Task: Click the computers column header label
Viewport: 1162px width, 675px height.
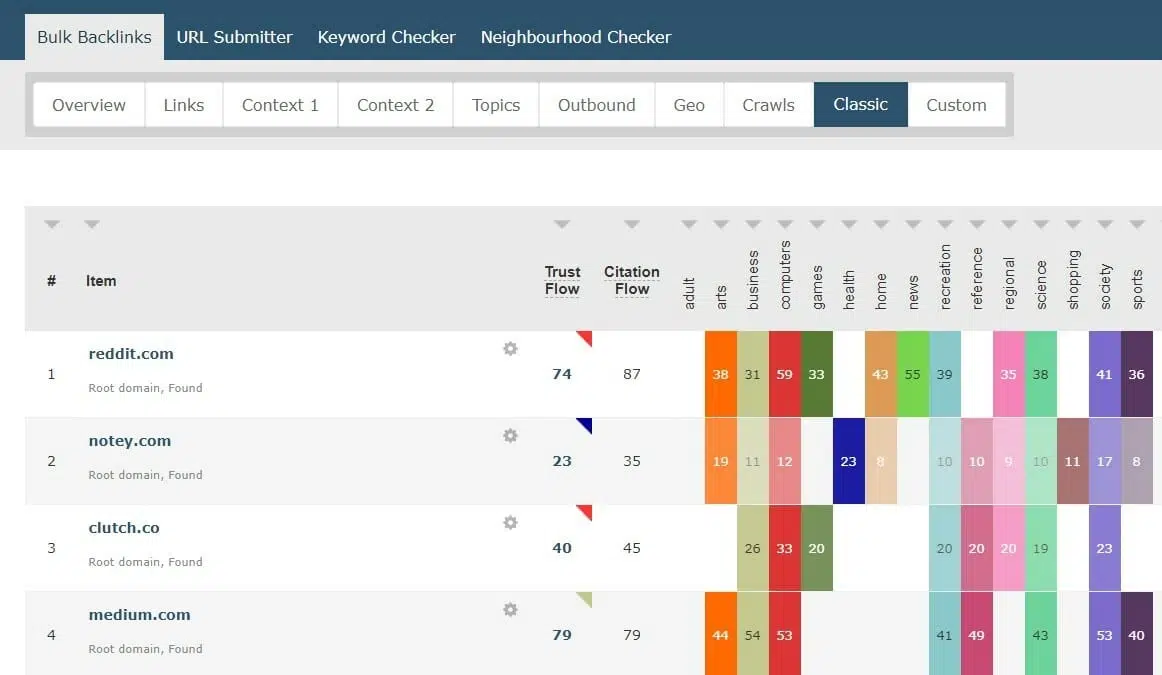Action: [x=786, y=275]
